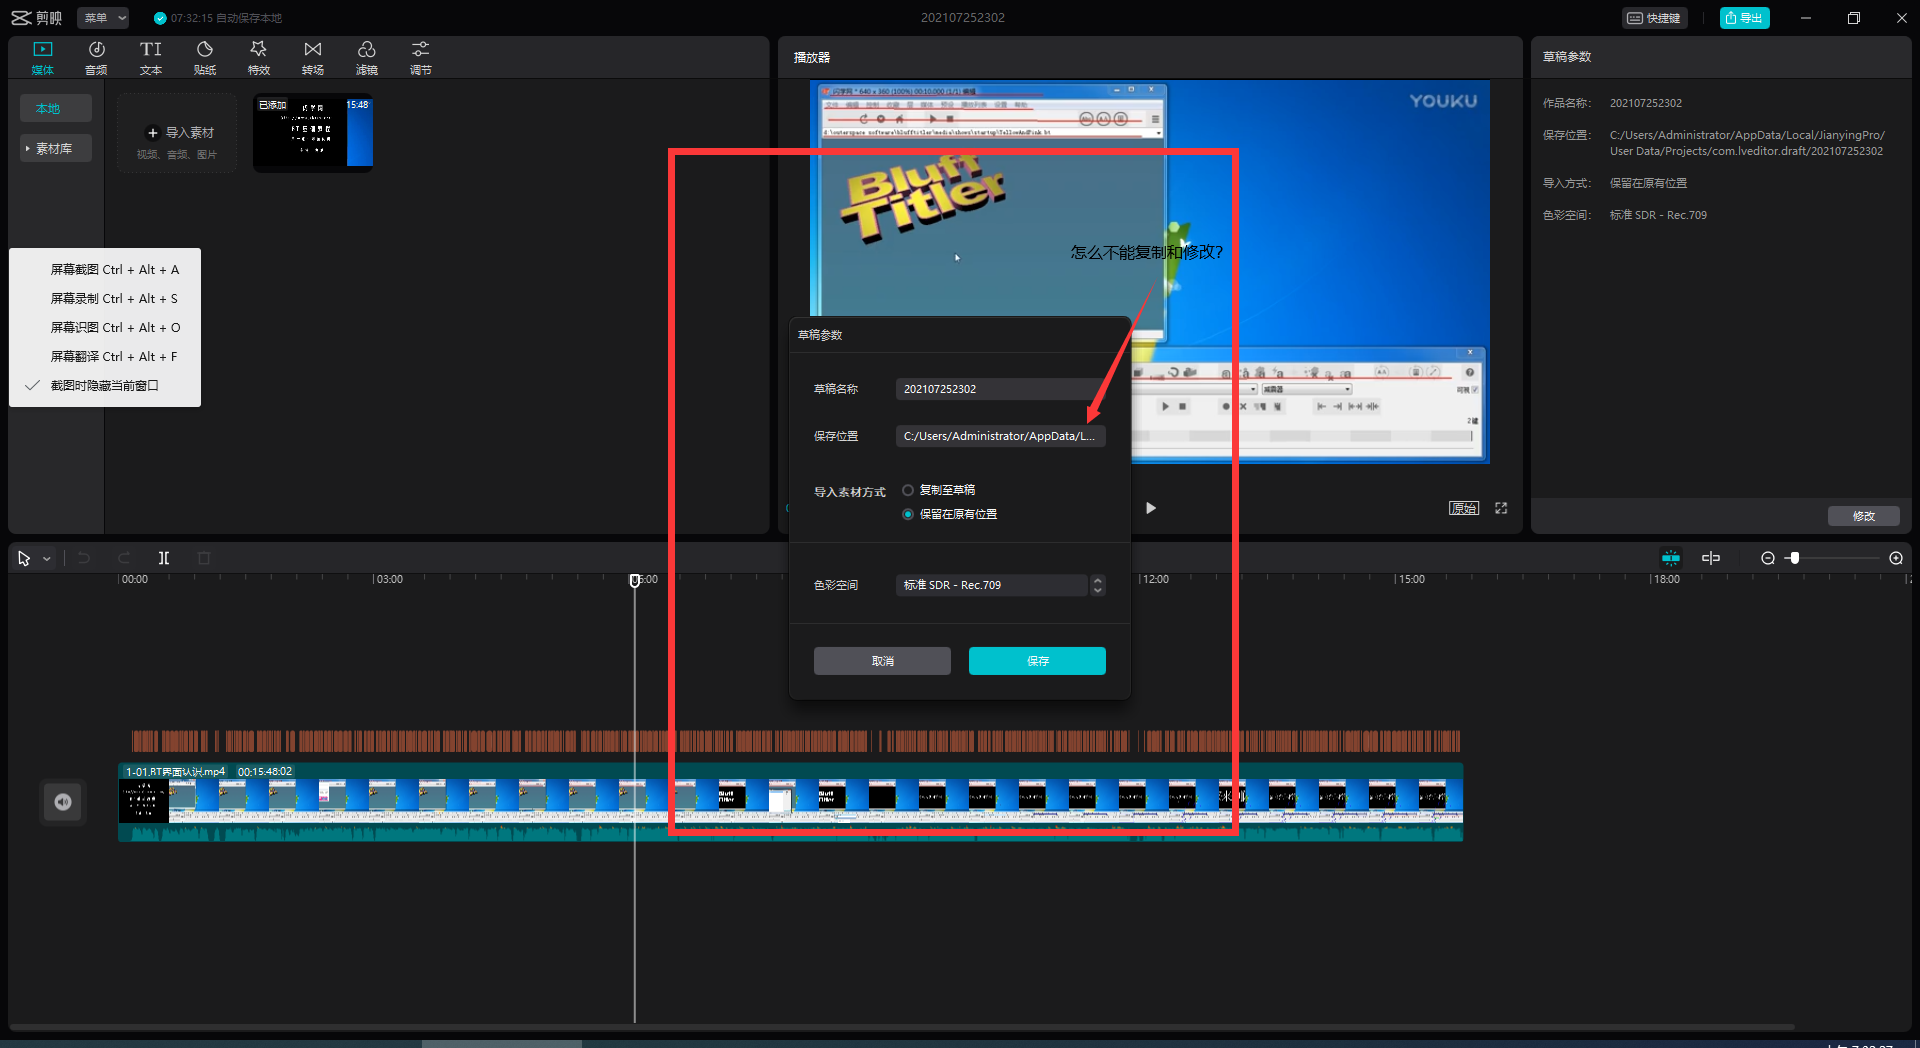Click the 草稿名称 input field
This screenshot has height=1048, width=1920.
1000,389
